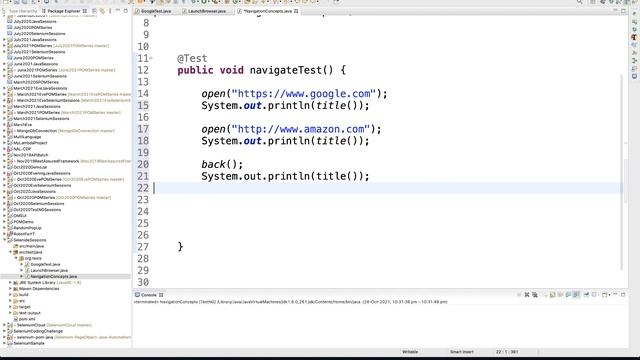This screenshot has width=640, height=360.
Task: Switch to the Type Hierarchy tab
Action: click(x=20, y=11)
